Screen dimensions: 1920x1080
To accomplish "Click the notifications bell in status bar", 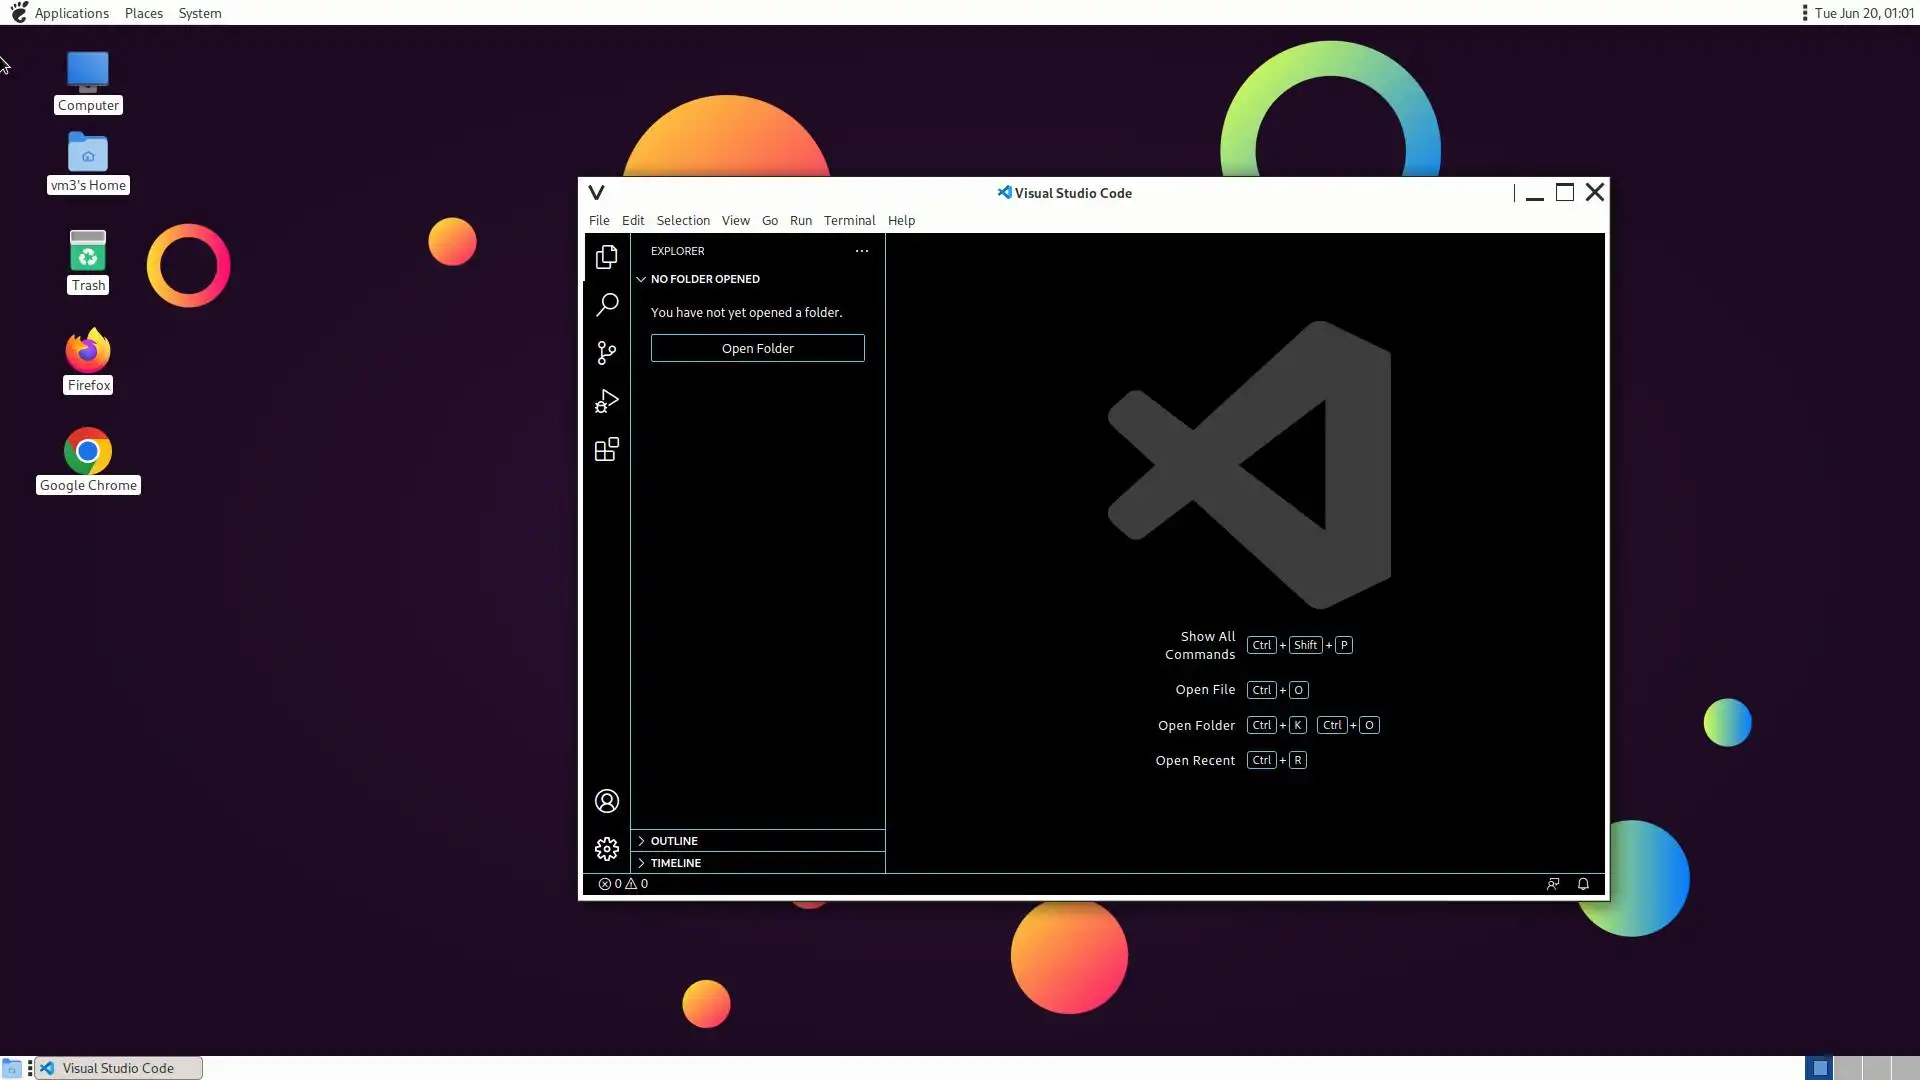I will pyautogui.click(x=1583, y=884).
